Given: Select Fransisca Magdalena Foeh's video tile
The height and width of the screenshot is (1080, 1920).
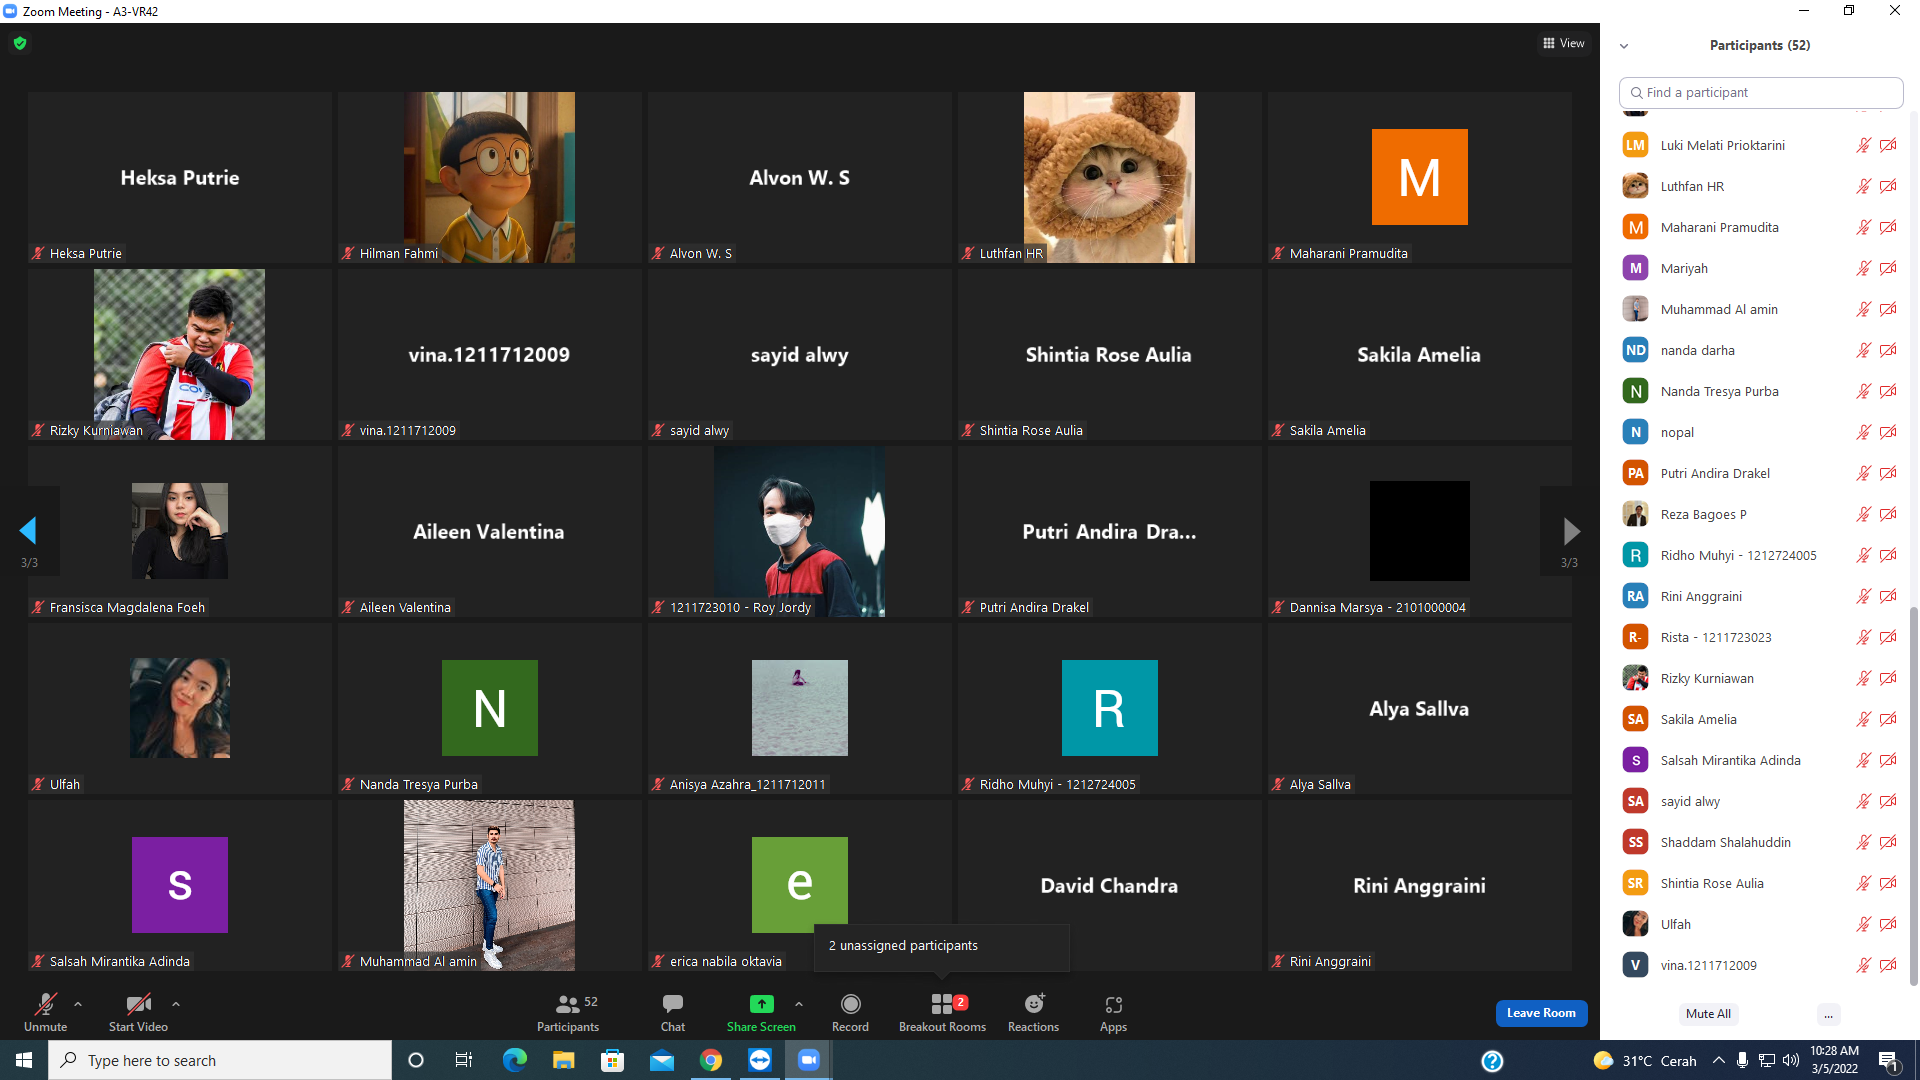Looking at the screenshot, I should tap(179, 531).
